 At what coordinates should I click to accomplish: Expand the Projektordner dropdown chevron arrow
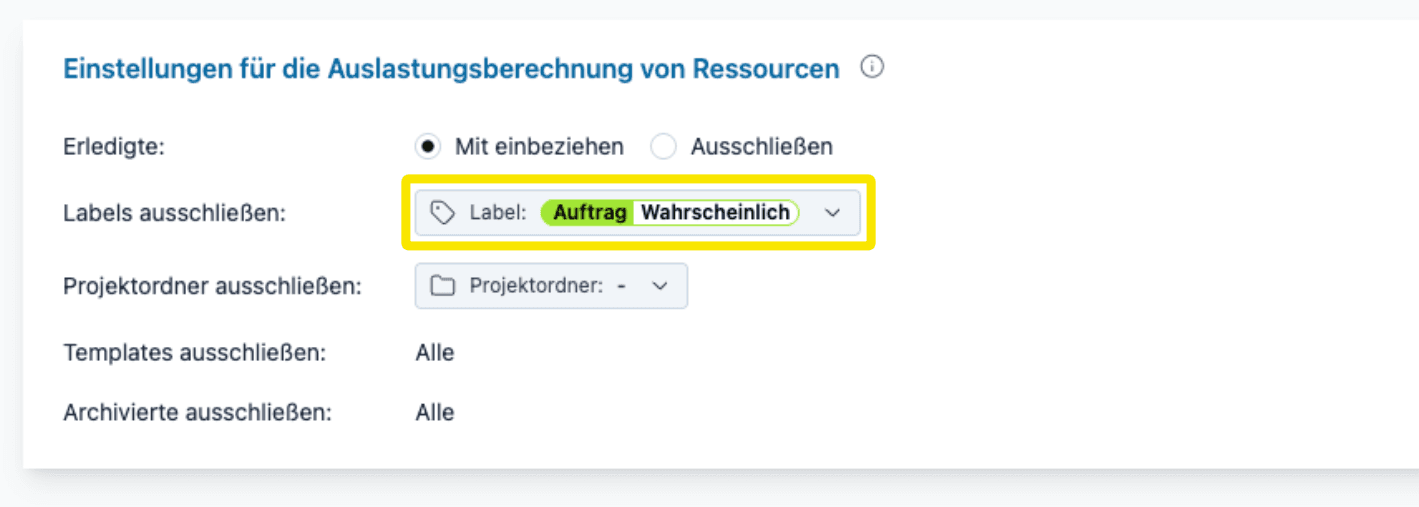(x=659, y=286)
